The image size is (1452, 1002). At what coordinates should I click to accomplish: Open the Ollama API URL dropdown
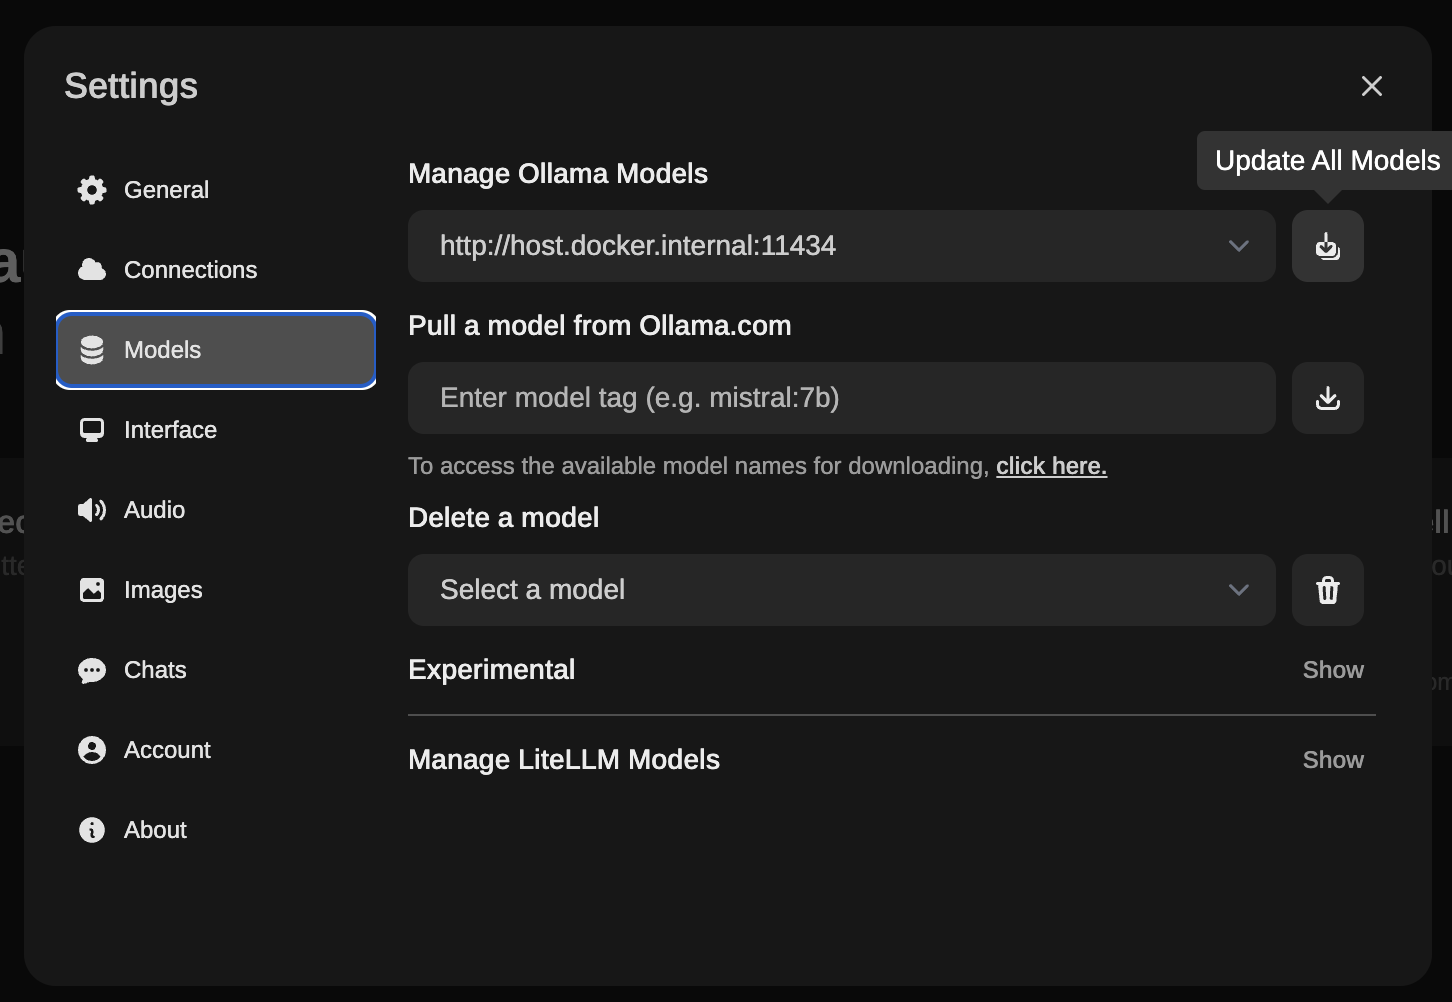click(1239, 245)
